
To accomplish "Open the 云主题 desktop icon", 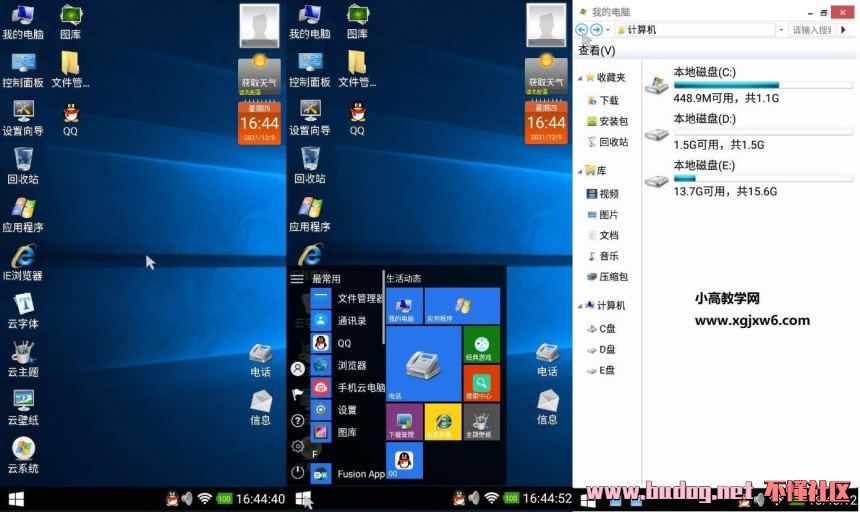I will click(x=23, y=359).
